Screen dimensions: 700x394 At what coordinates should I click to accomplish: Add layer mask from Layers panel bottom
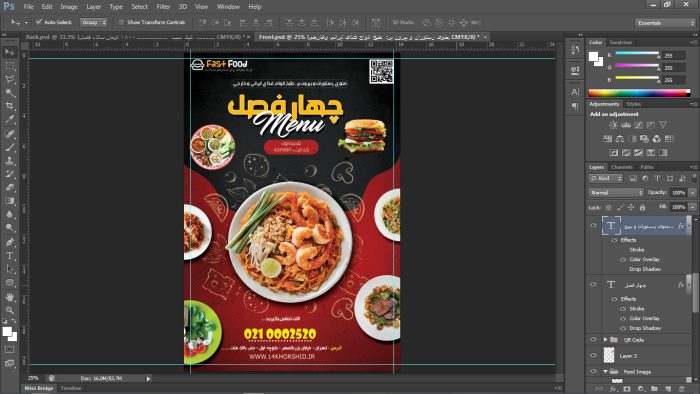pos(627,389)
